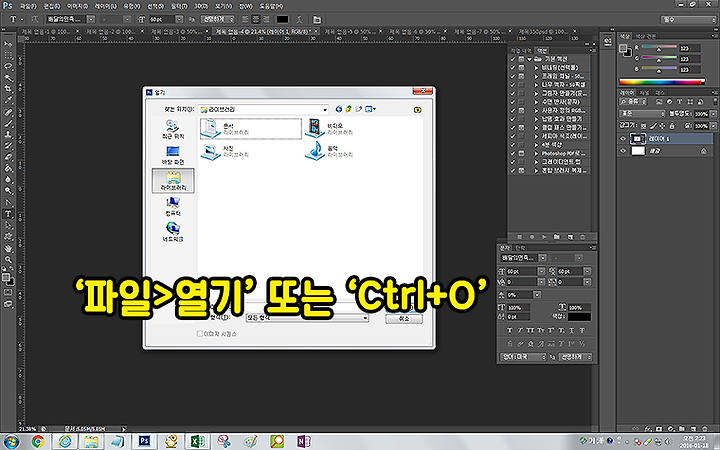Screen dimensions: 720x450
Task: Choose 네트워크 in dialog sidebar
Action: (x=173, y=232)
